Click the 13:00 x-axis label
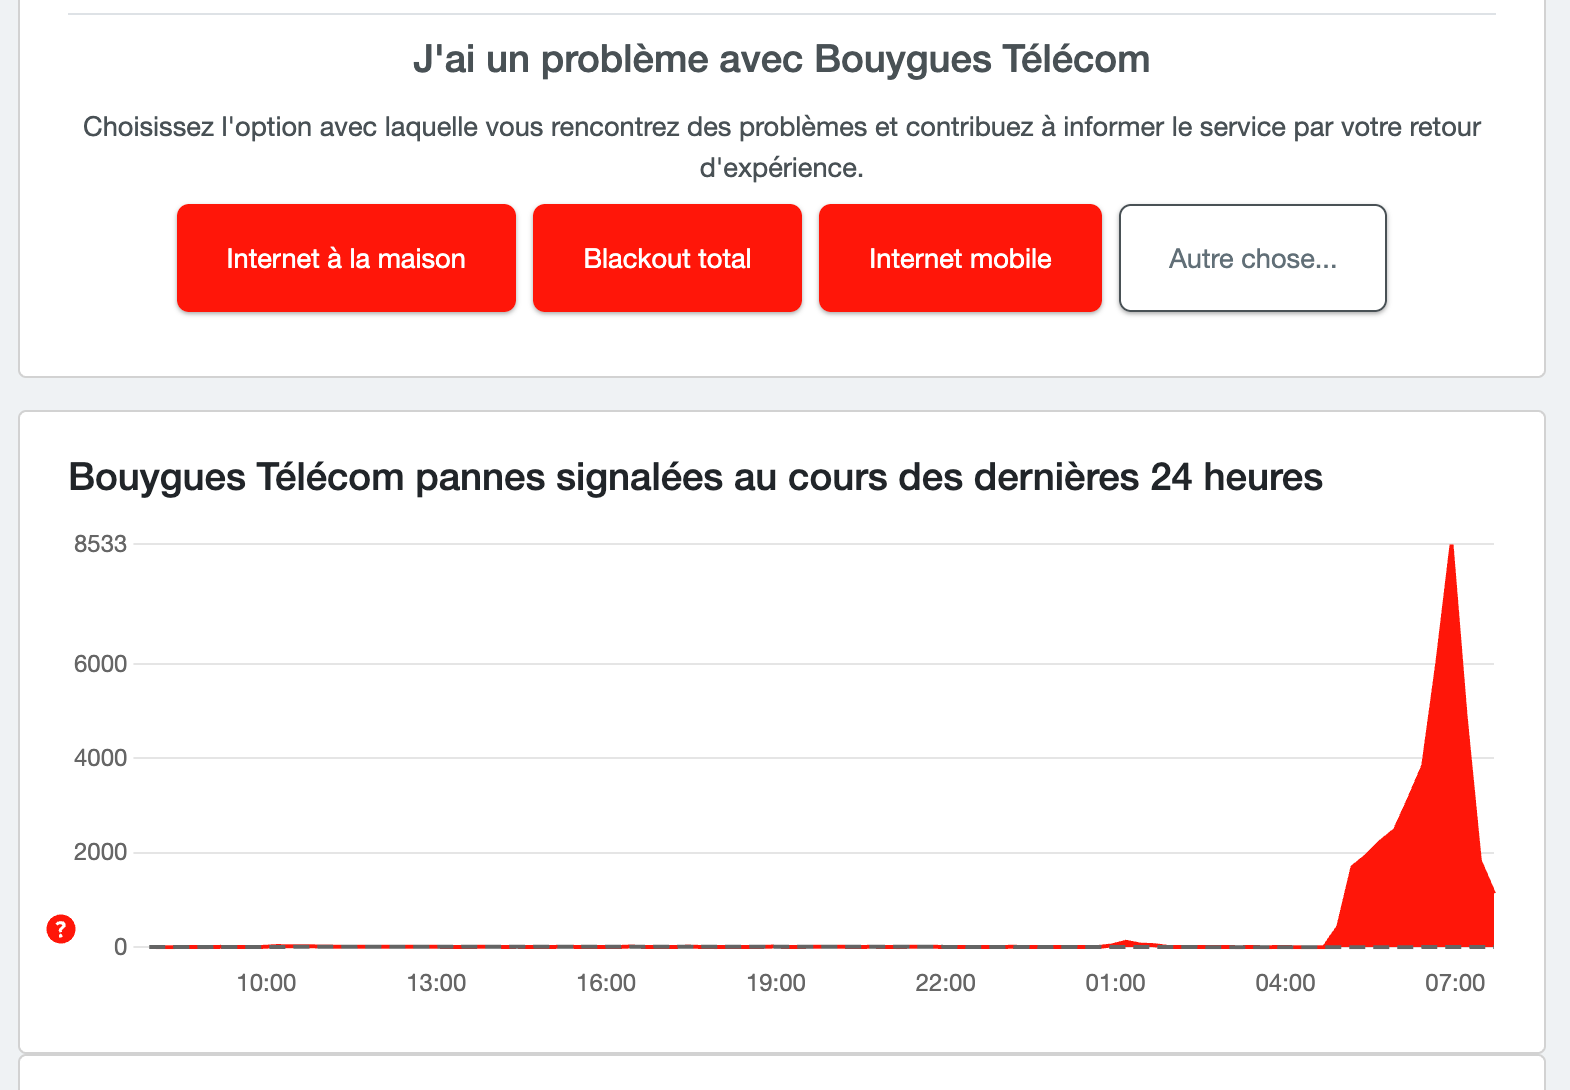Screen dimensions: 1570x1090 click(436, 983)
